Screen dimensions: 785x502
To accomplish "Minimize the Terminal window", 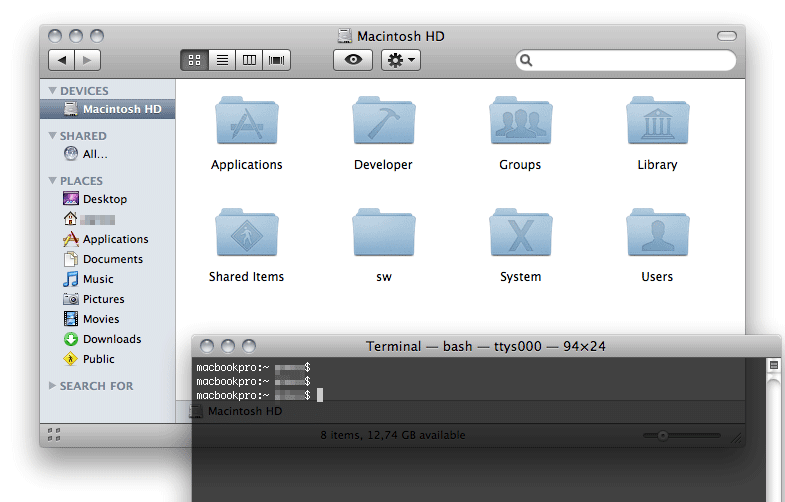I will (x=228, y=346).
